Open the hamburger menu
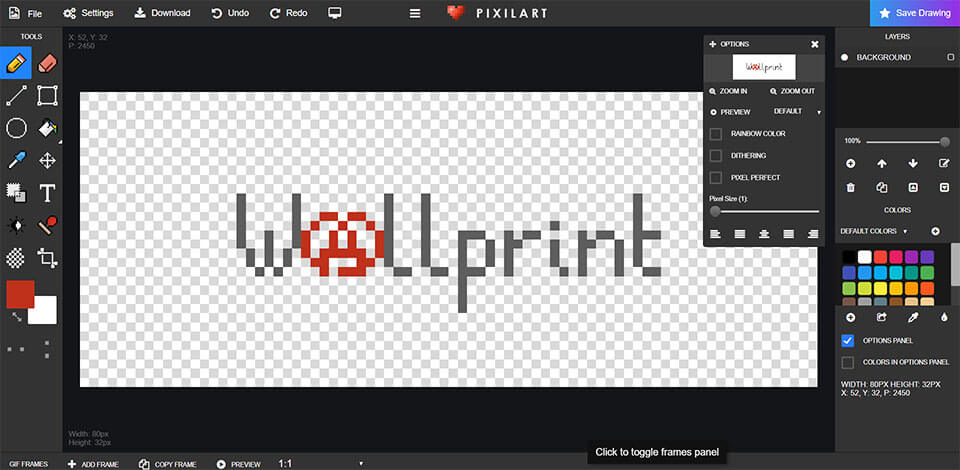 [415, 13]
